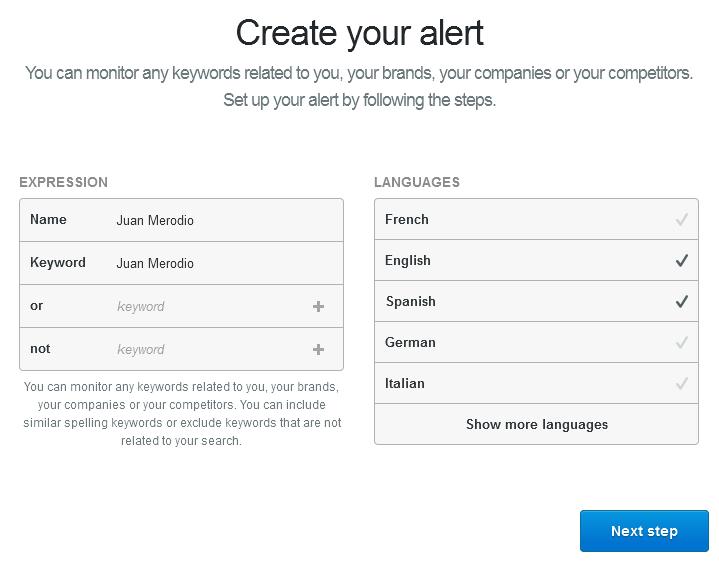The width and height of the screenshot is (719, 580).
Task: Proceed with the Next step button
Action: [x=644, y=531]
